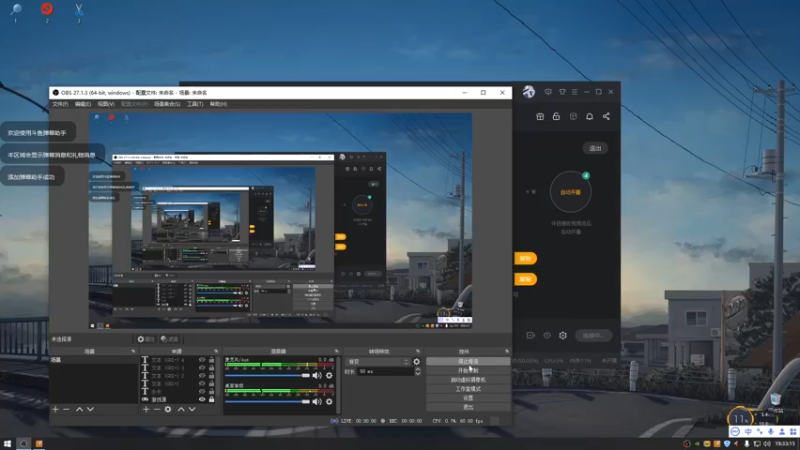Open the 帮助(H) menu in OBS
800x450 pixels.
218,104
